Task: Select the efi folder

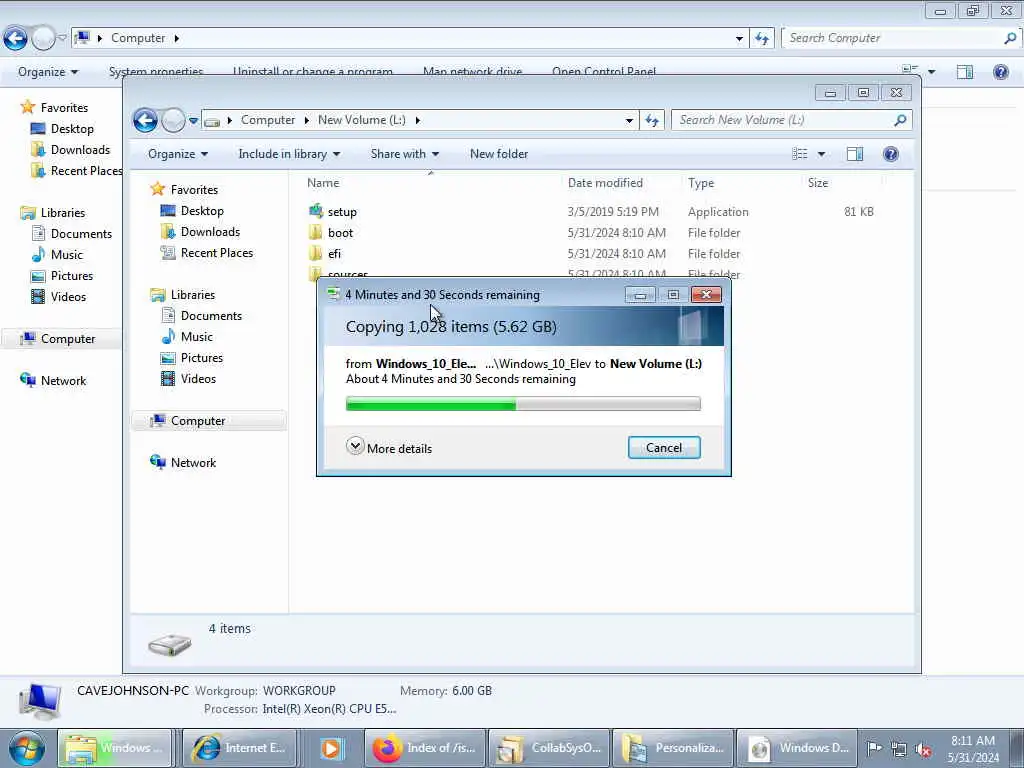Action: [334, 253]
